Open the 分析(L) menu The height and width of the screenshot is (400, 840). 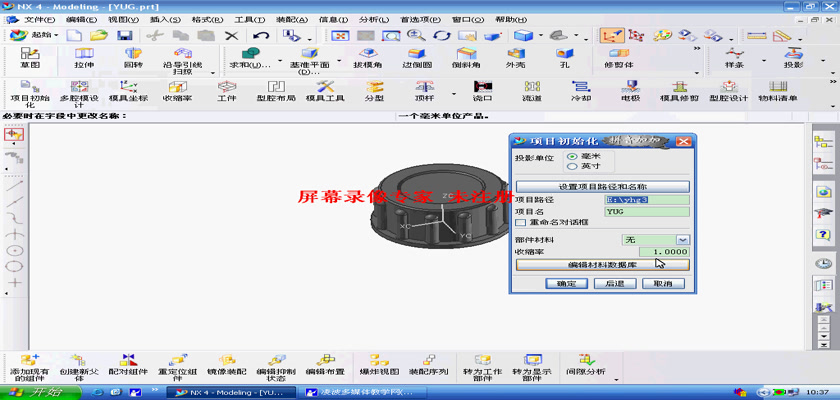pos(373,19)
